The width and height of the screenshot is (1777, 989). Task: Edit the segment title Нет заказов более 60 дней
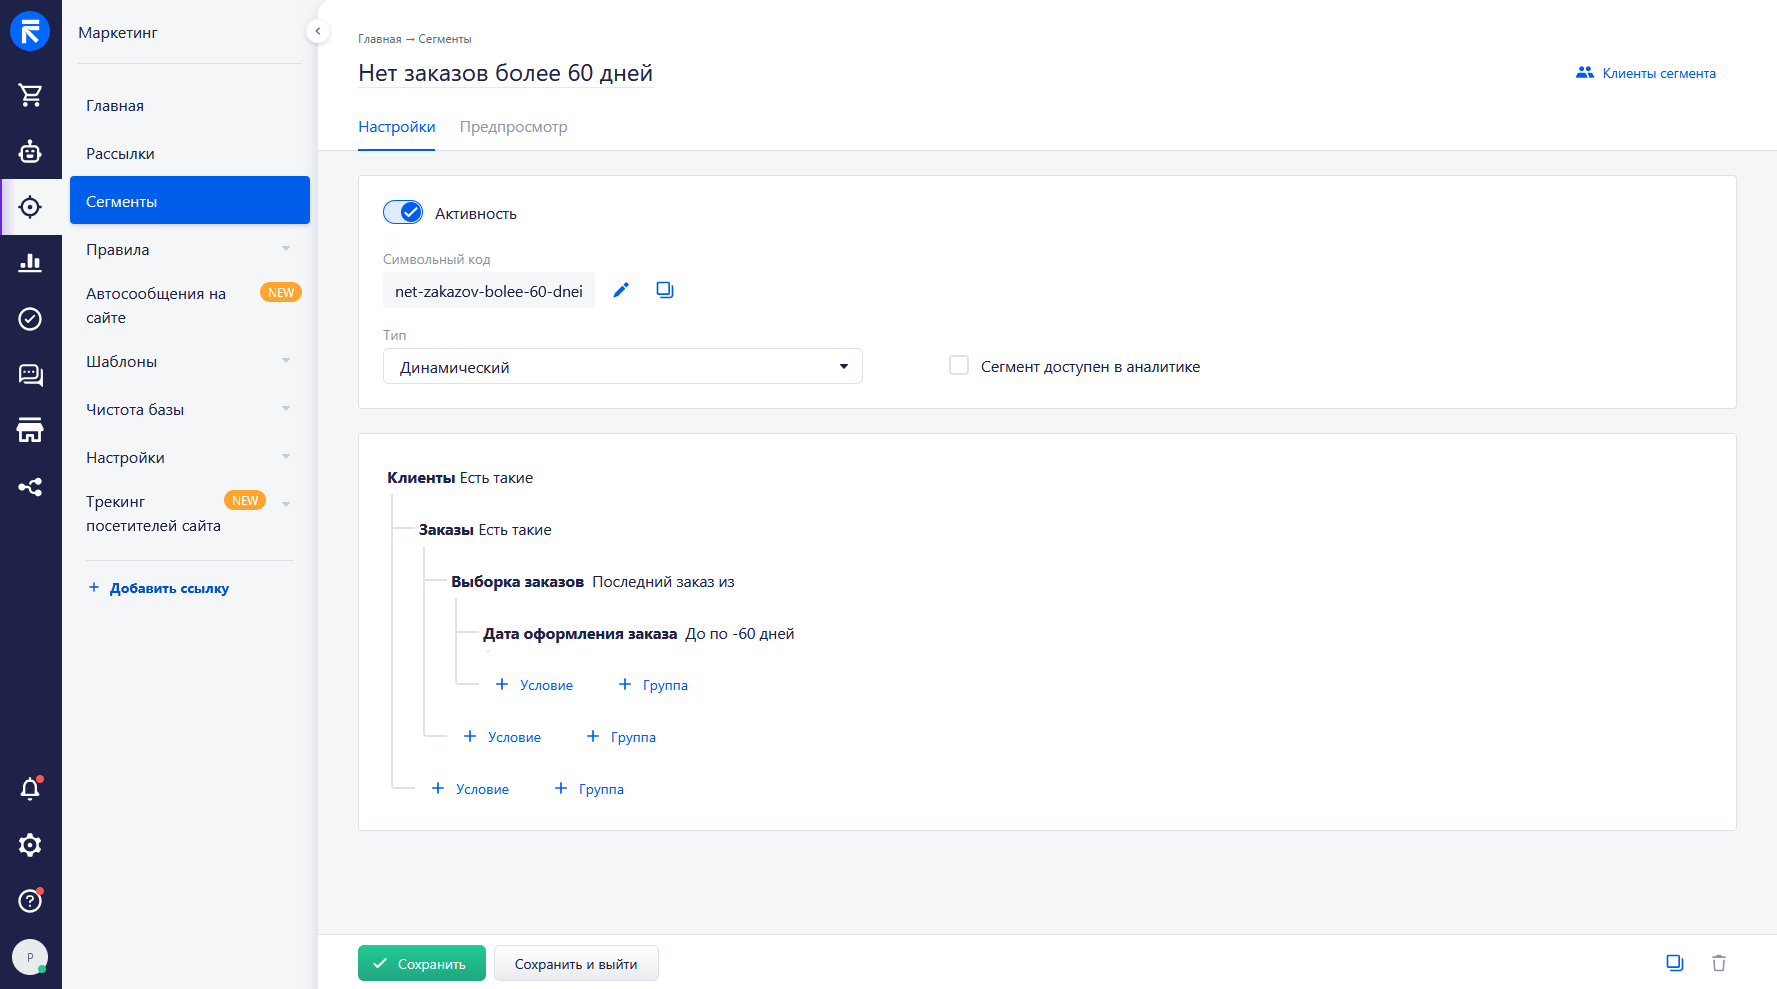505,73
